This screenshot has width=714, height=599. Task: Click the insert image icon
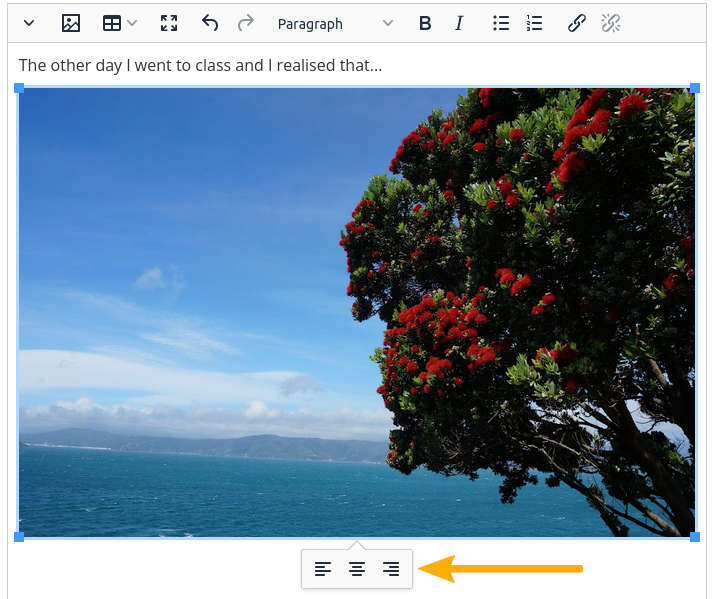70,23
